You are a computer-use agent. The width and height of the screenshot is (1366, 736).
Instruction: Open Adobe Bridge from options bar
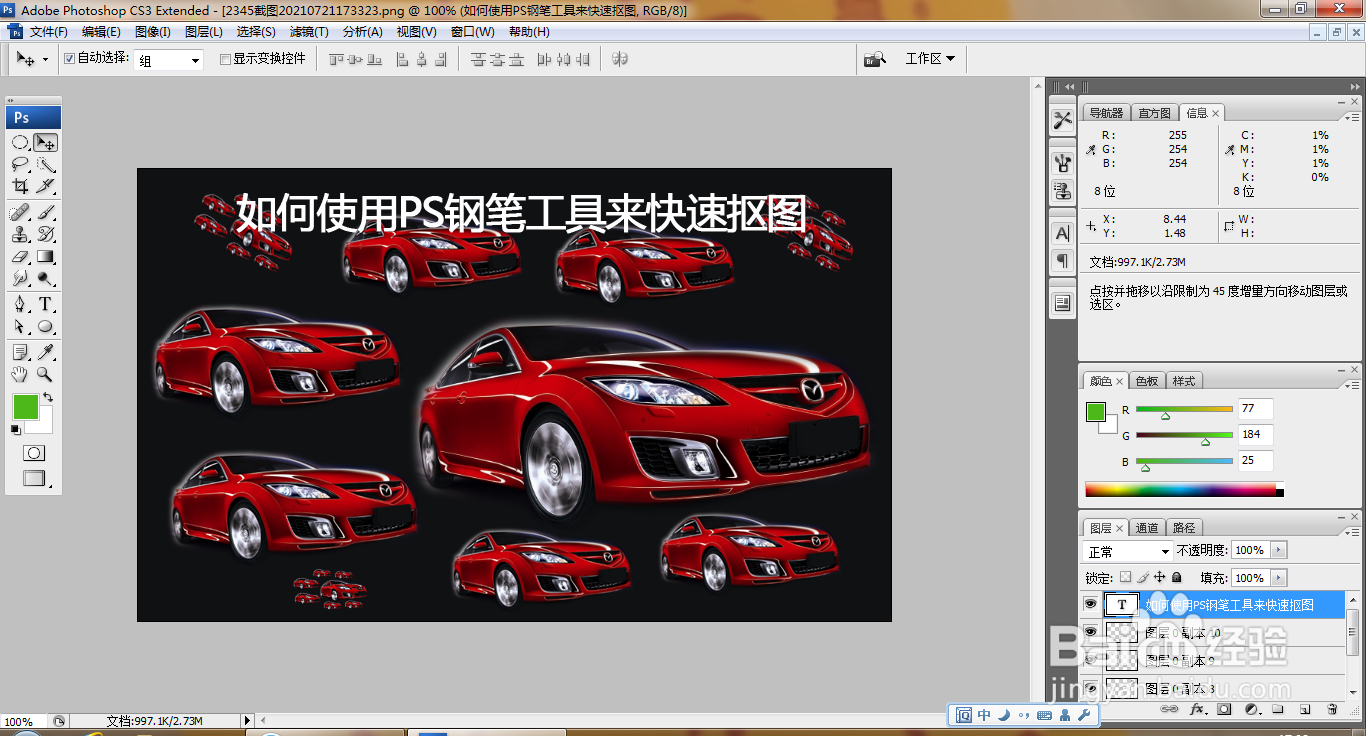tap(875, 59)
